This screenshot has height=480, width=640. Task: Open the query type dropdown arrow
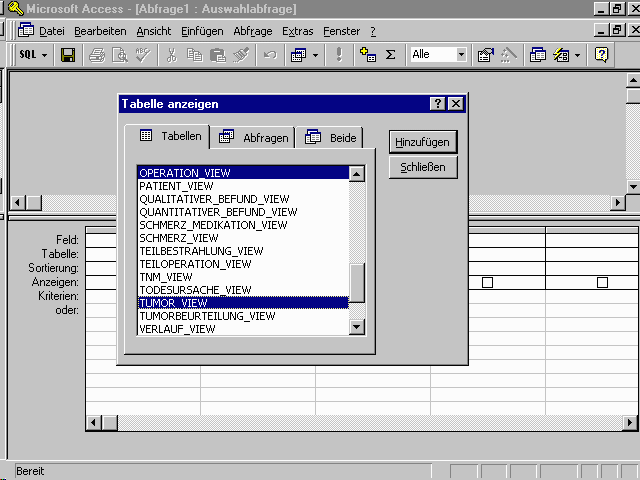(x=315, y=55)
